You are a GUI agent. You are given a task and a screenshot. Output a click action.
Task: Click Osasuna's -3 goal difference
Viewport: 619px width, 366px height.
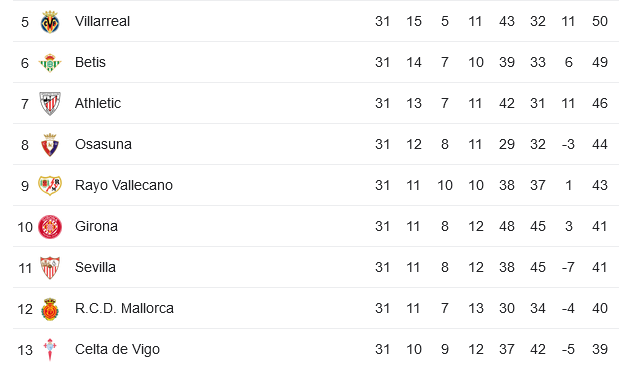point(568,145)
